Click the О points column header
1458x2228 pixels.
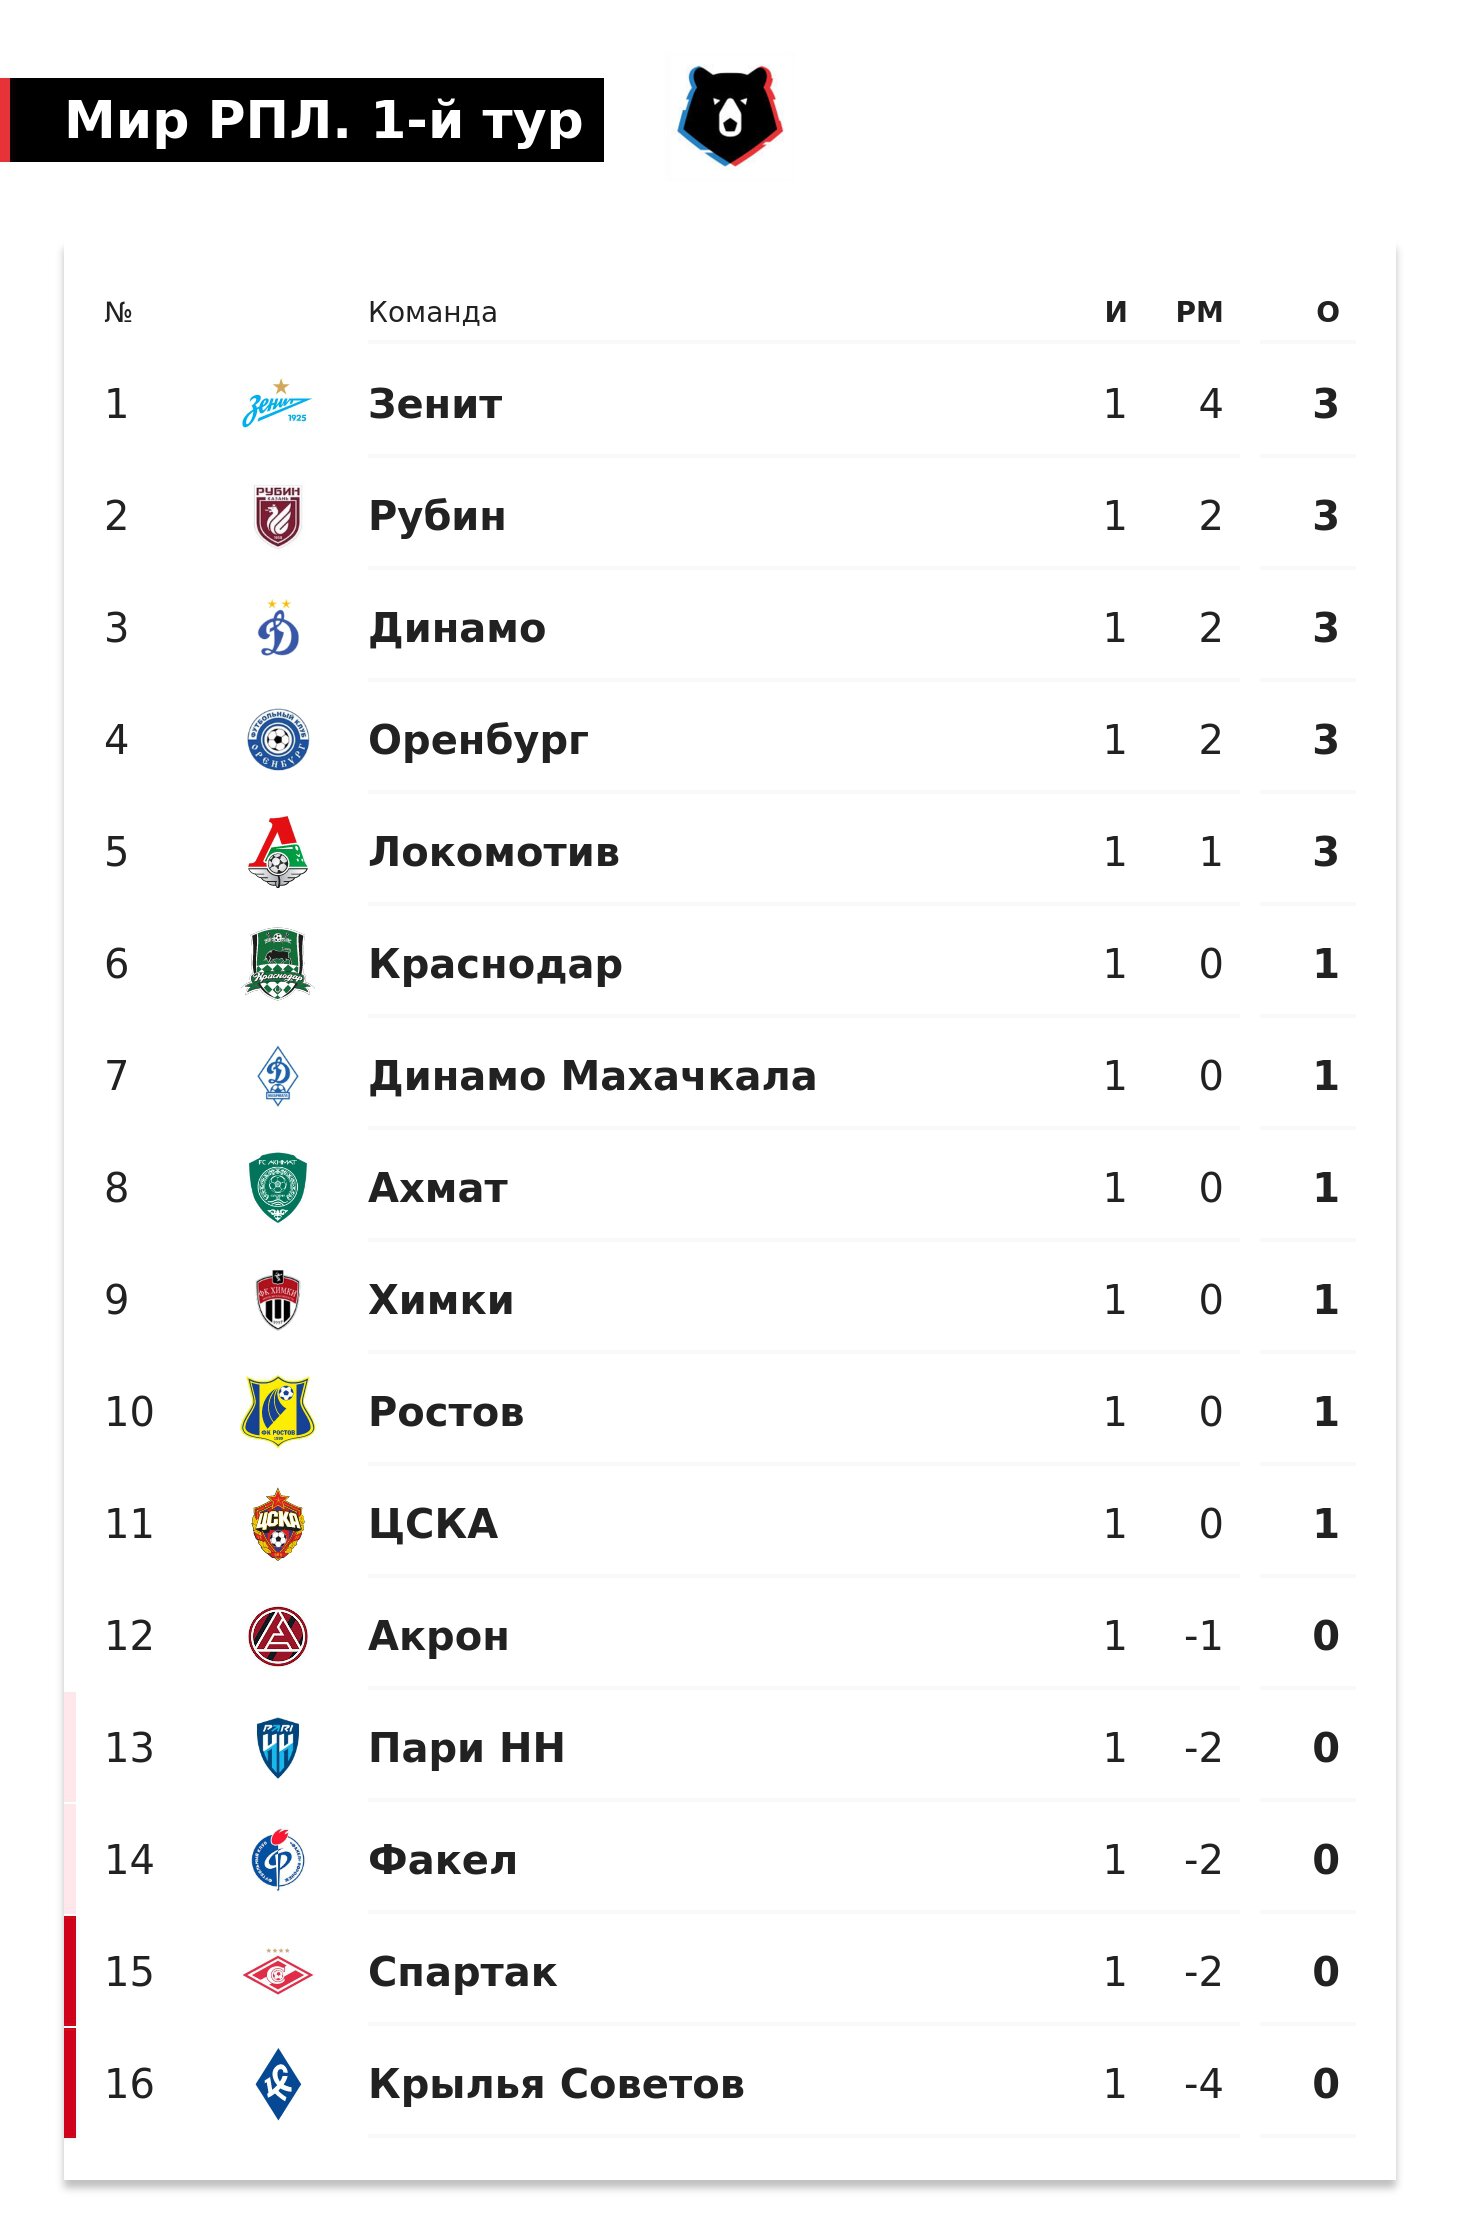click(1327, 312)
